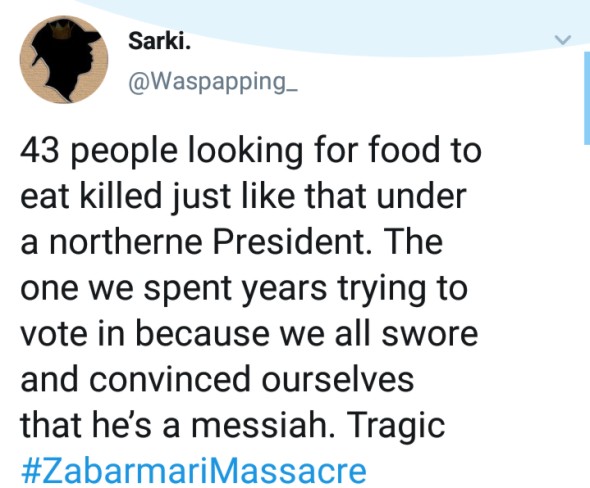The width and height of the screenshot is (590, 488).
Task: Click the blue scrollbar at right edge
Action: [x=587, y=98]
